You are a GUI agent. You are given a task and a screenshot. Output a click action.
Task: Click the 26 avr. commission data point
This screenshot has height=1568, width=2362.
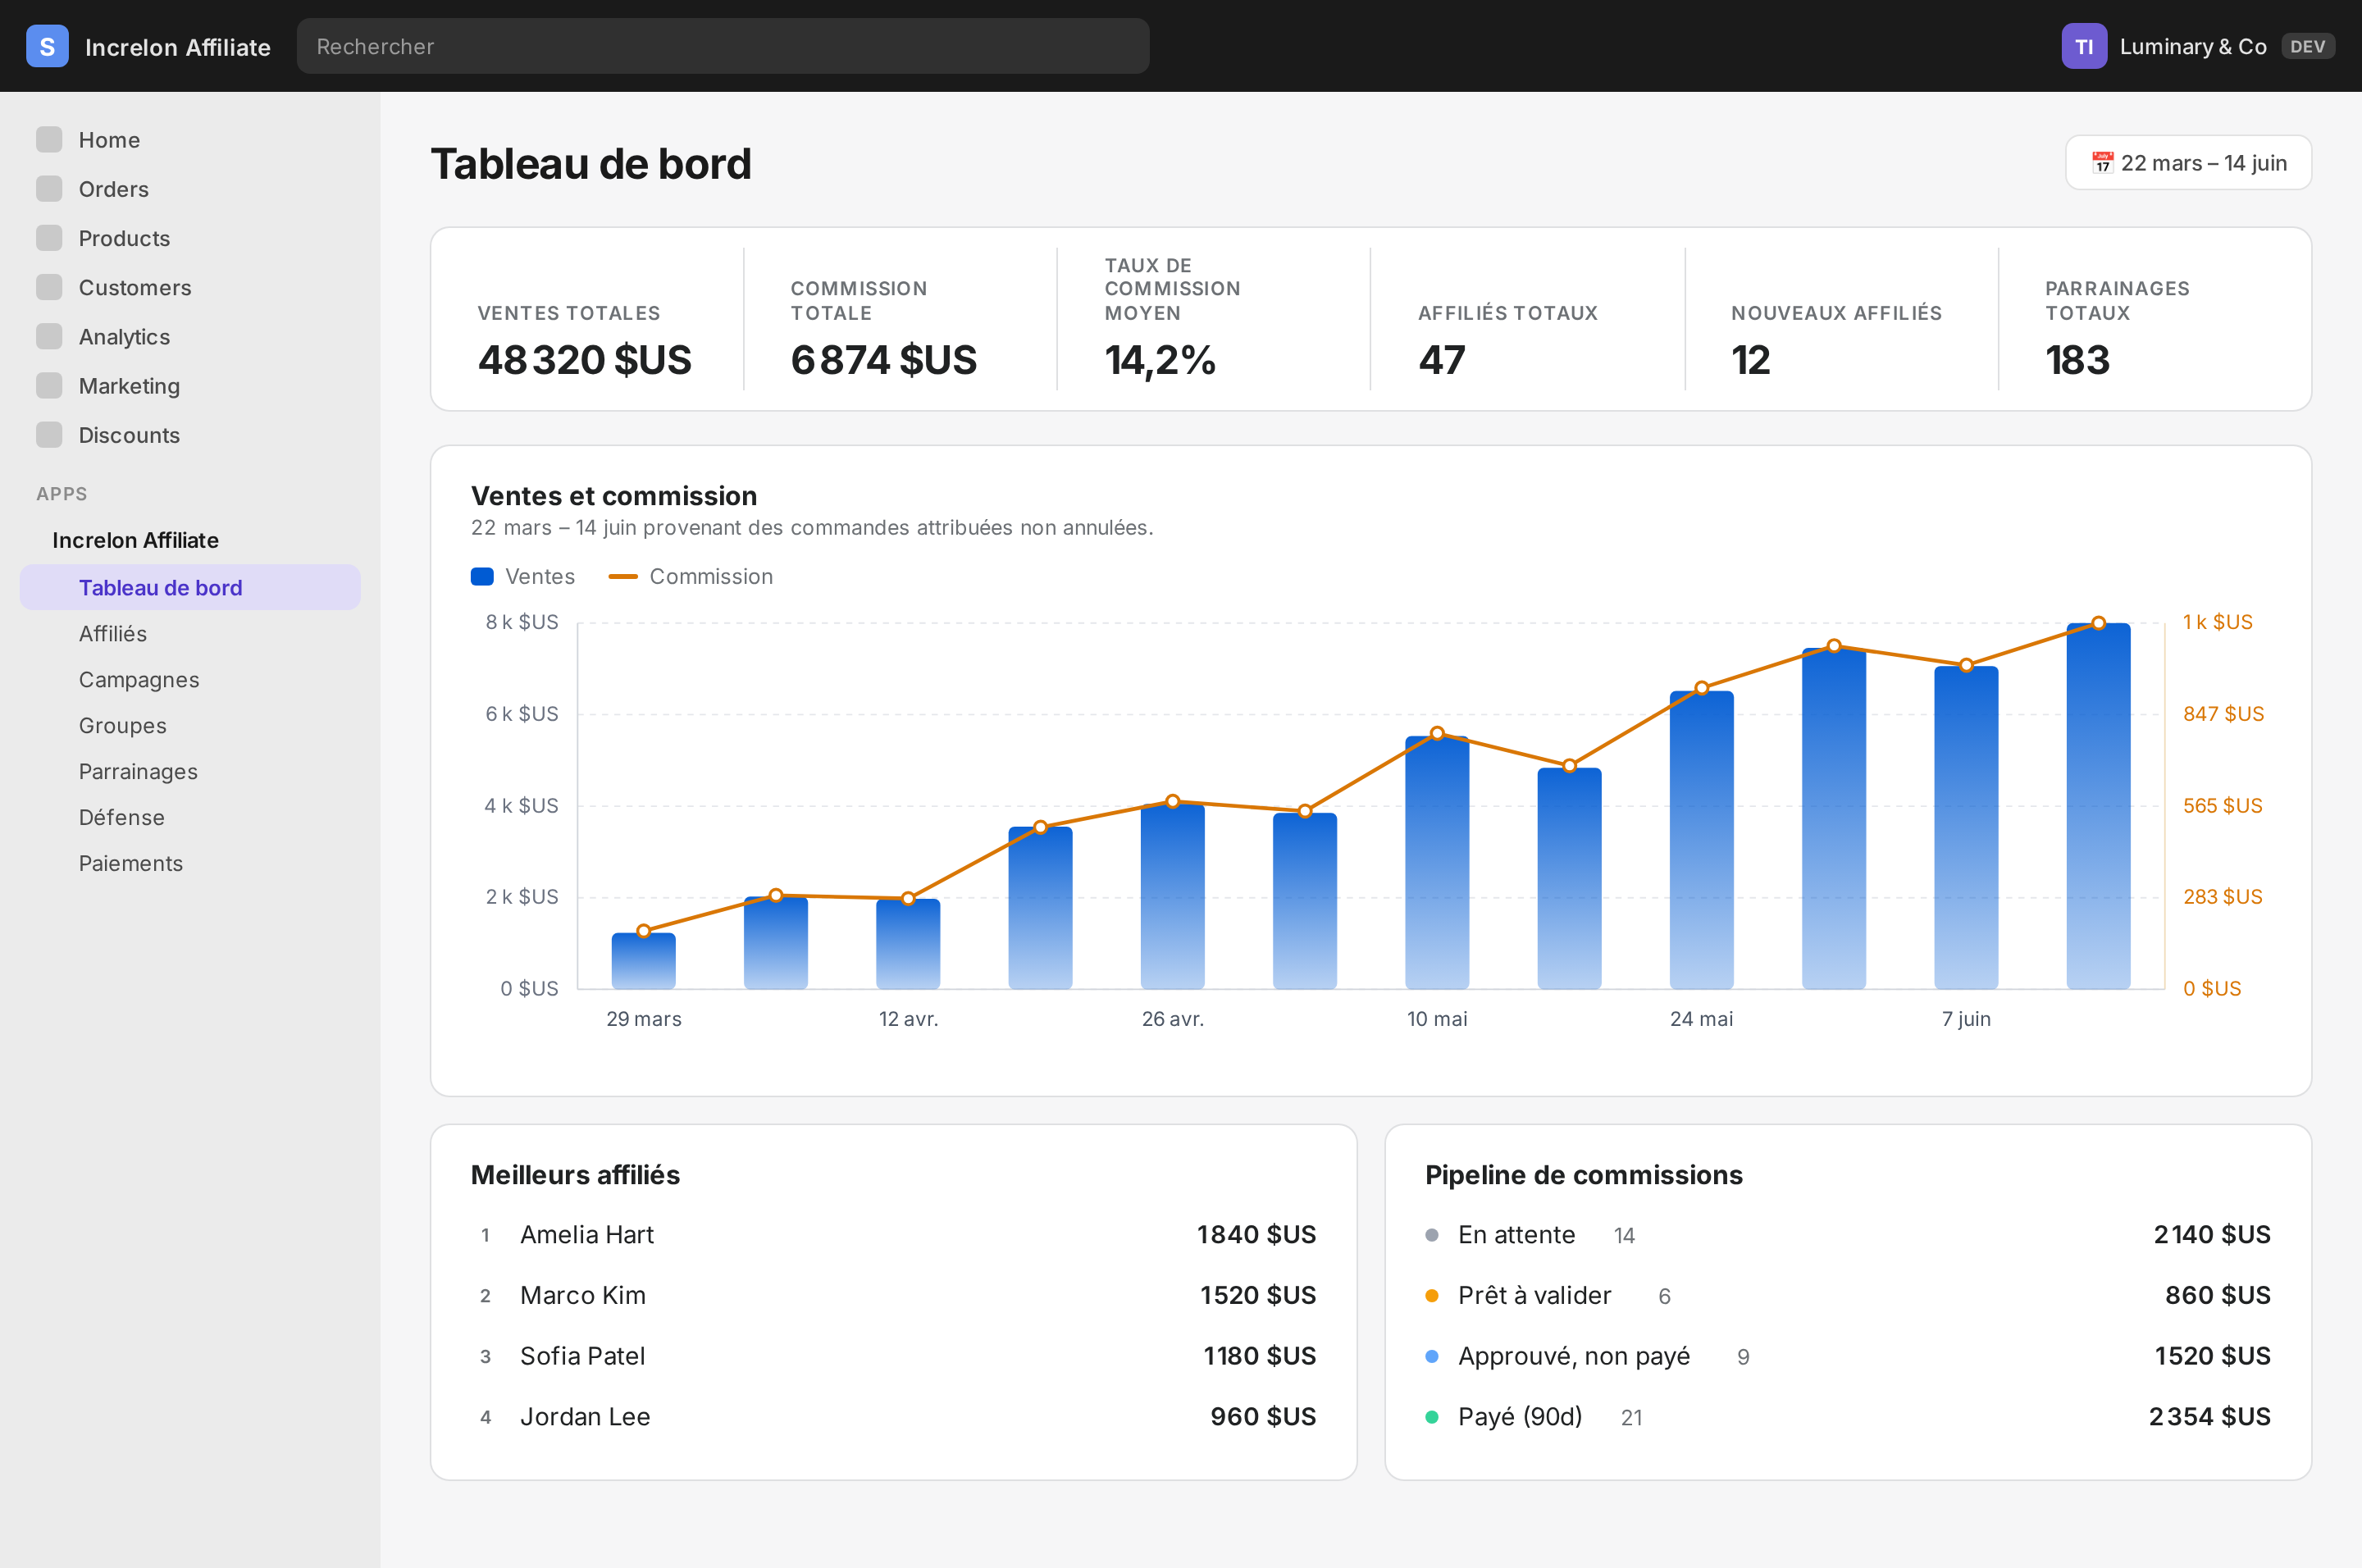pos(1173,801)
